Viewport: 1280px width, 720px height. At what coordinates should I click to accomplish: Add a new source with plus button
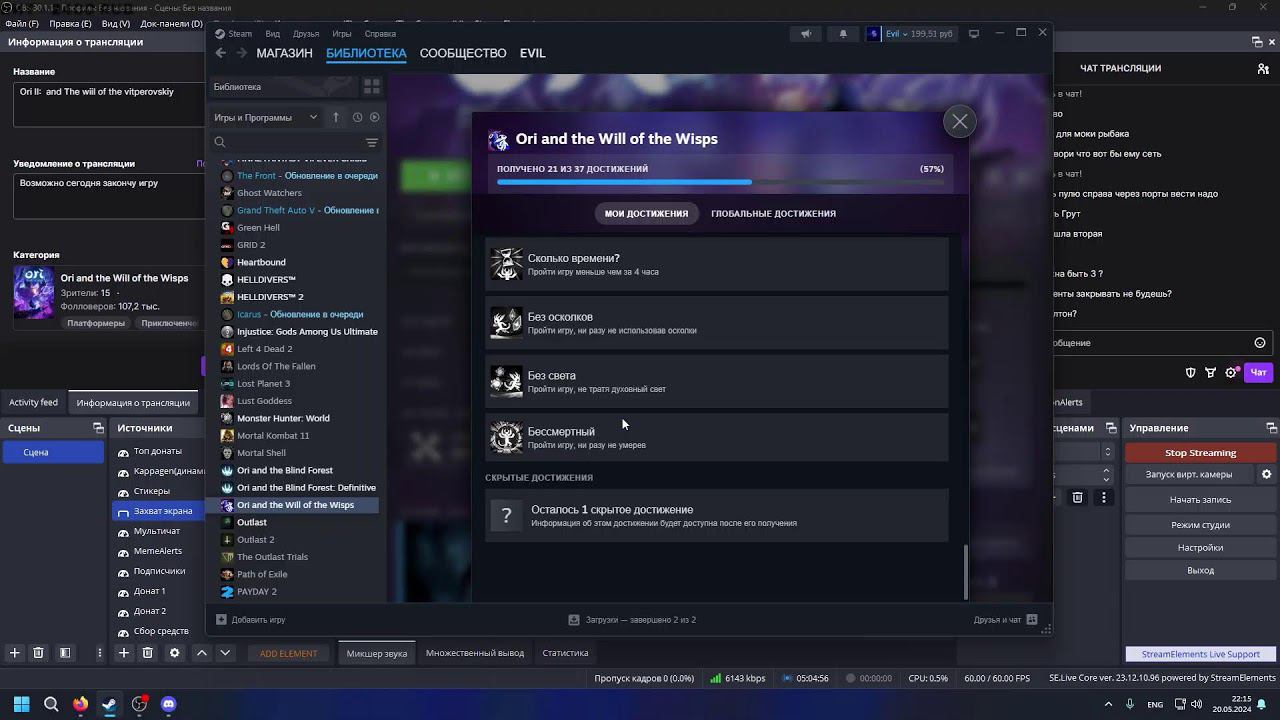123,653
